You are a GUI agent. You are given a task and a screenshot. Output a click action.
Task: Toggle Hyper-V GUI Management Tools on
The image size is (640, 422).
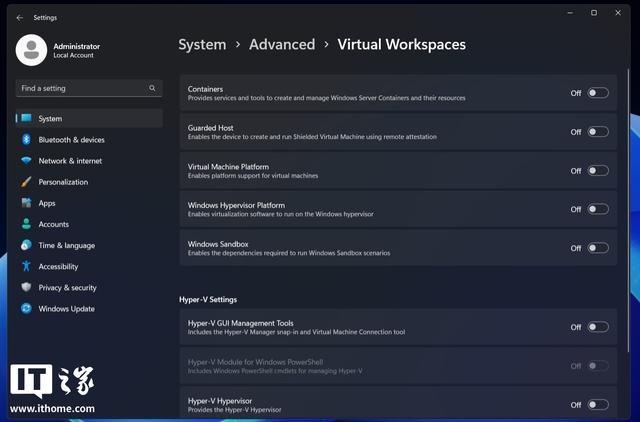[597, 327]
